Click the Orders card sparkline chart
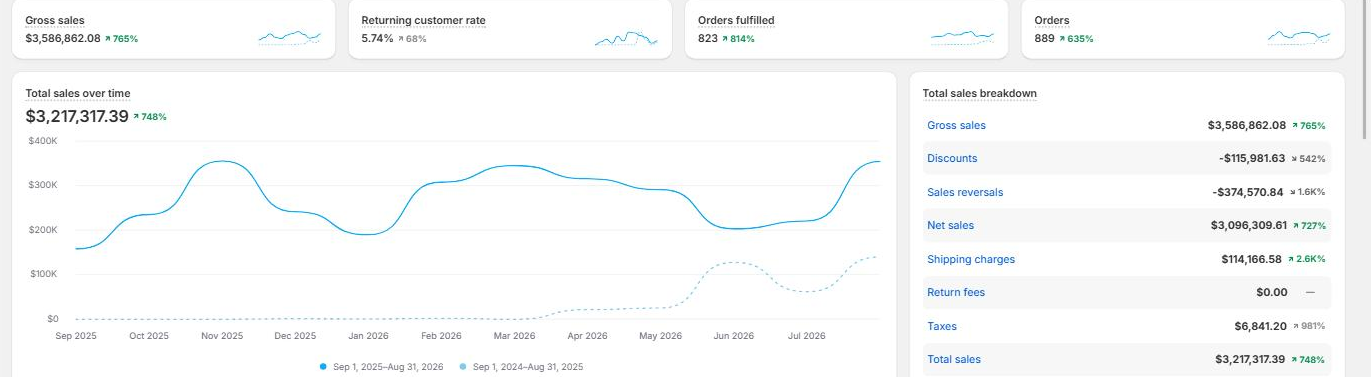 click(1299, 38)
